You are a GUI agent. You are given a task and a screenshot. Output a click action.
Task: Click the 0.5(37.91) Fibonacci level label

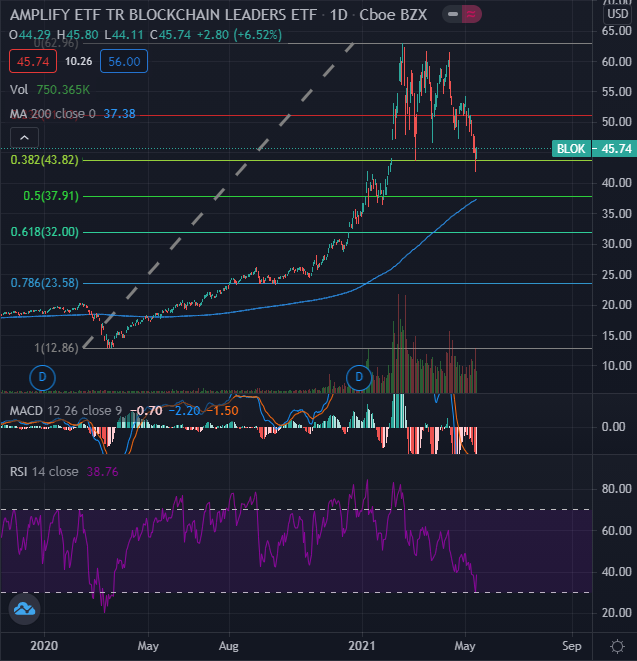[51, 196]
